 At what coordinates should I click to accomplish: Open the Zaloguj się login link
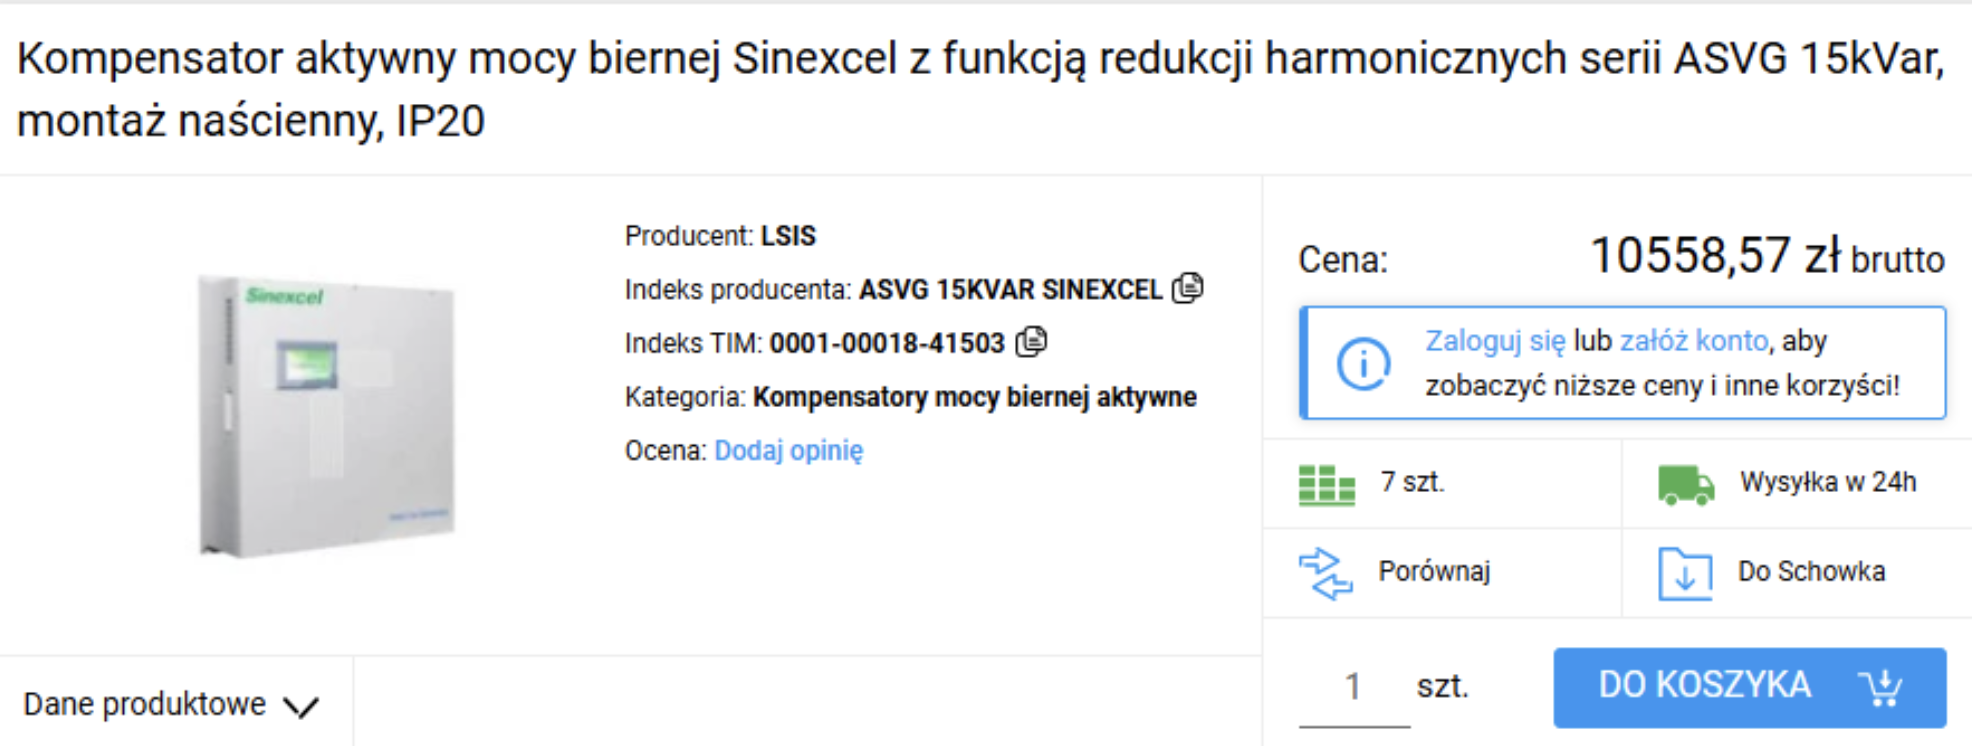pos(1495,341)
